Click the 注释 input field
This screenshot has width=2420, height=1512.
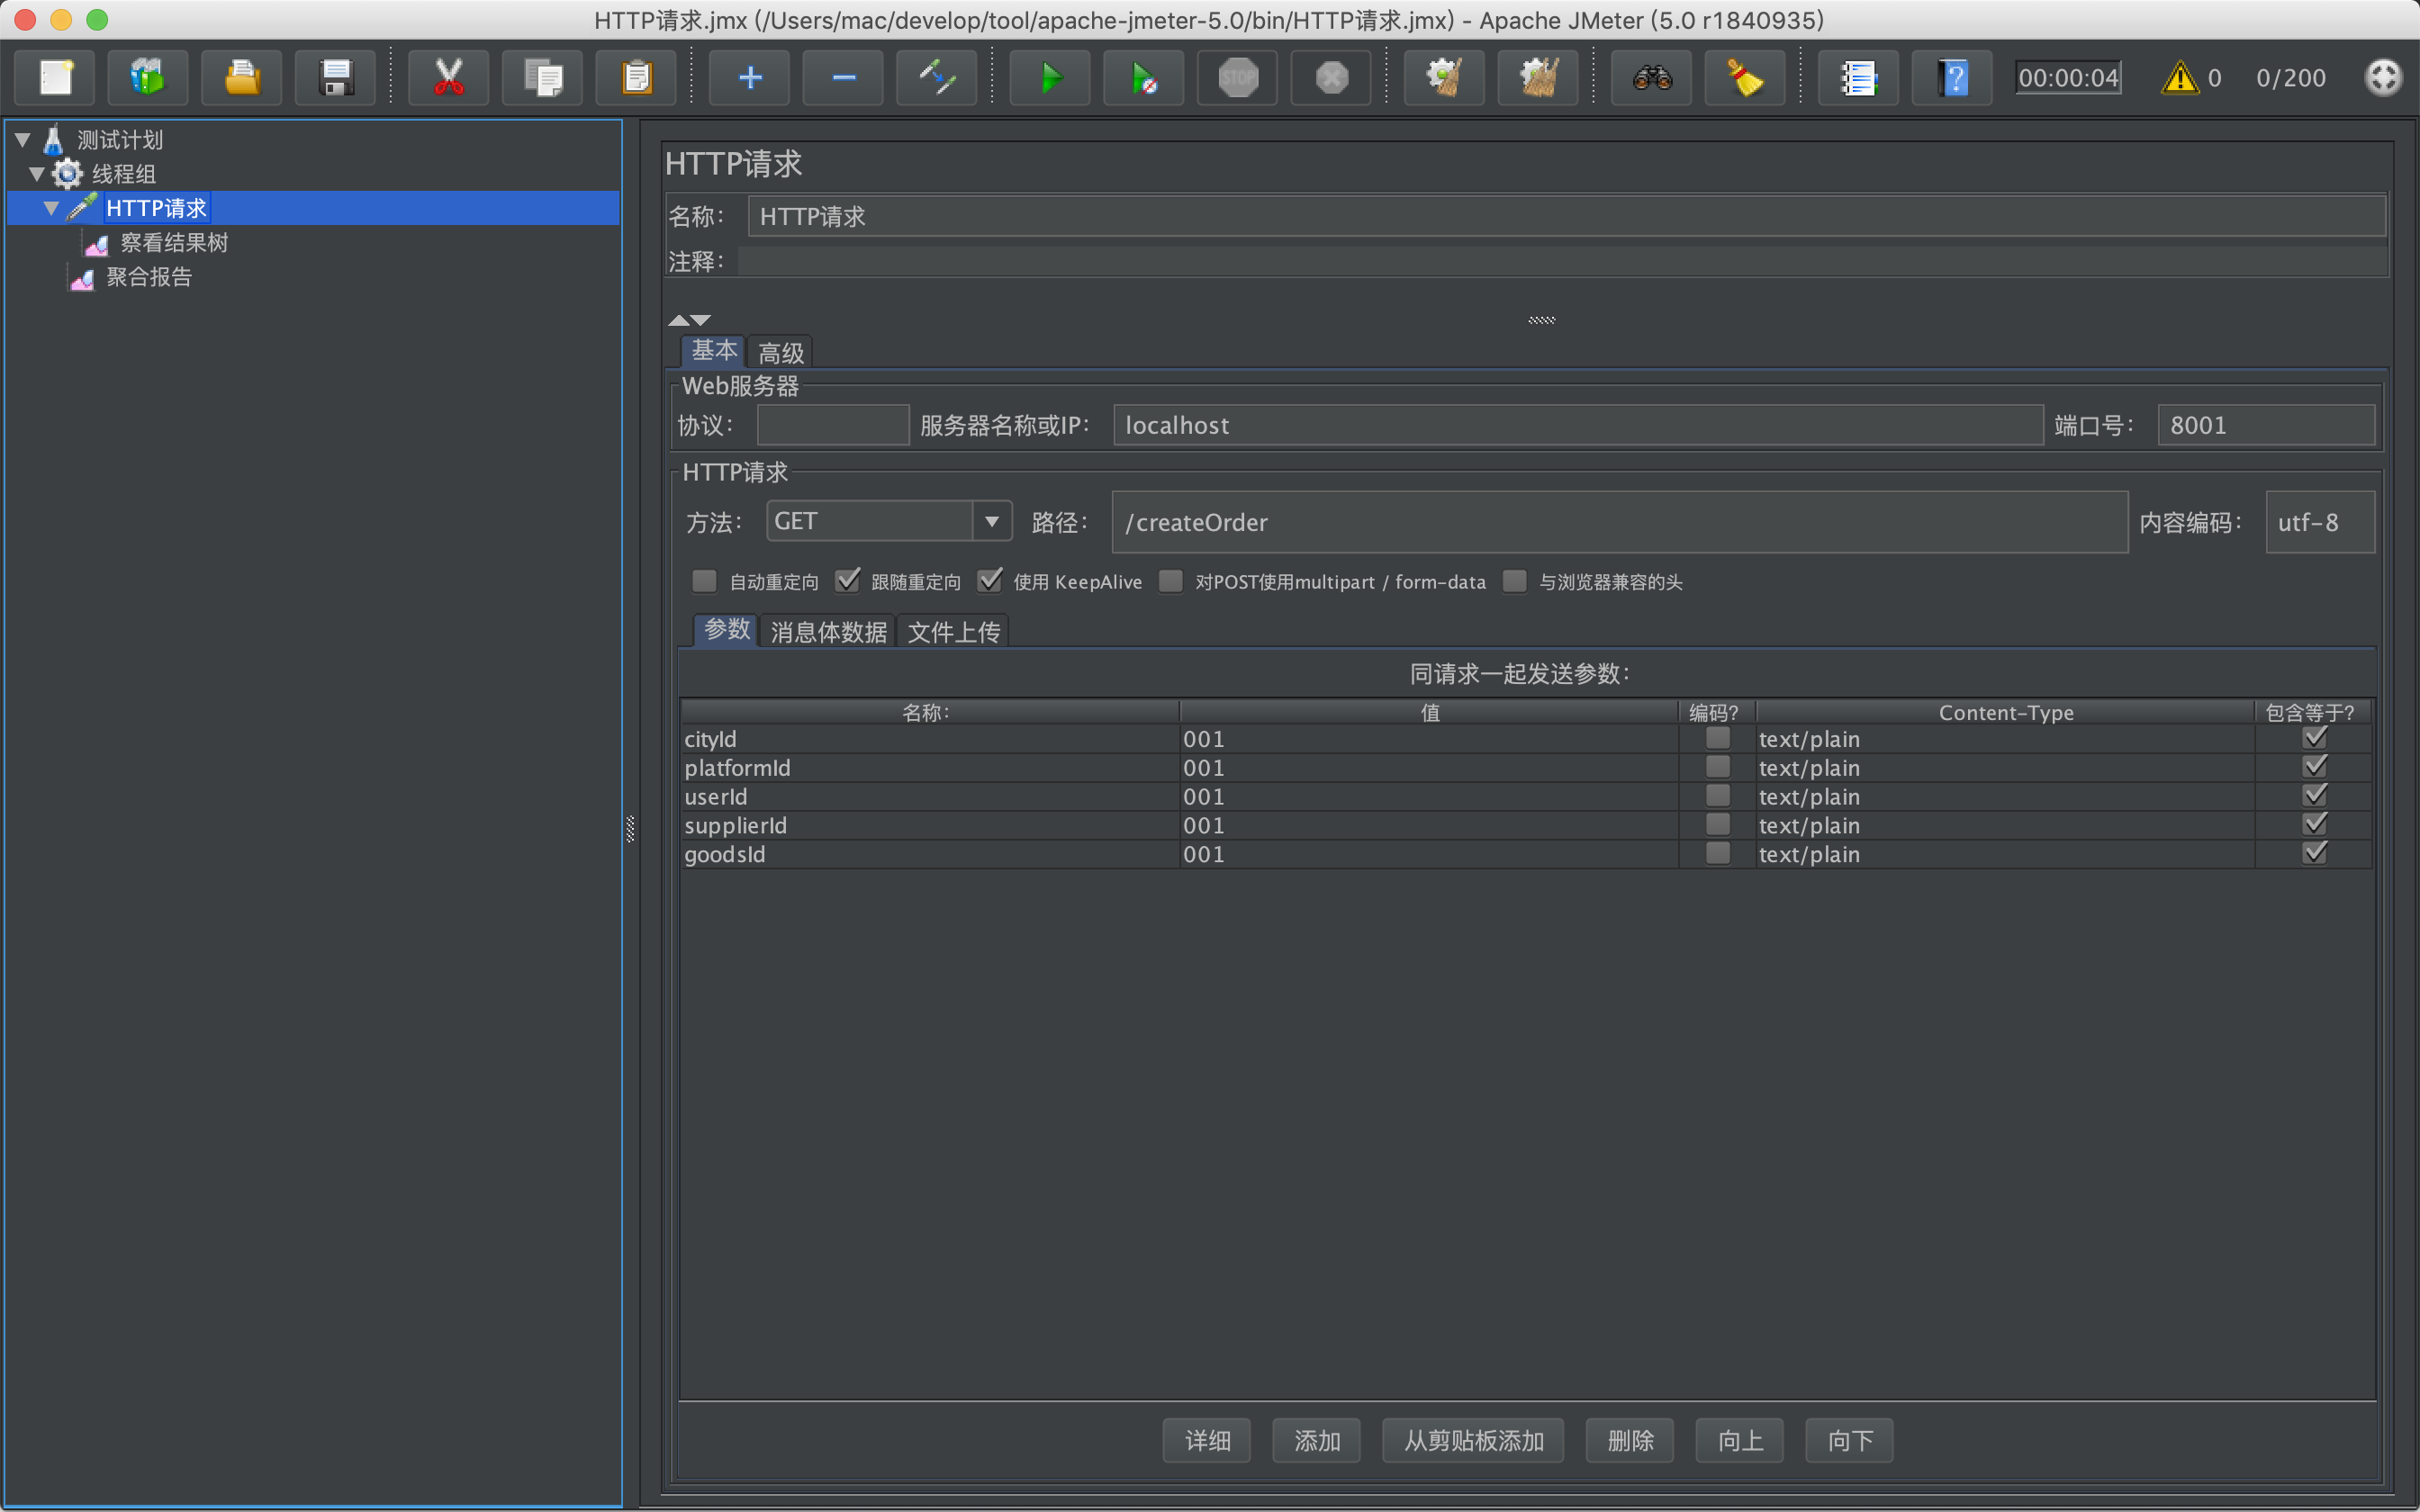click(1563, 261)
